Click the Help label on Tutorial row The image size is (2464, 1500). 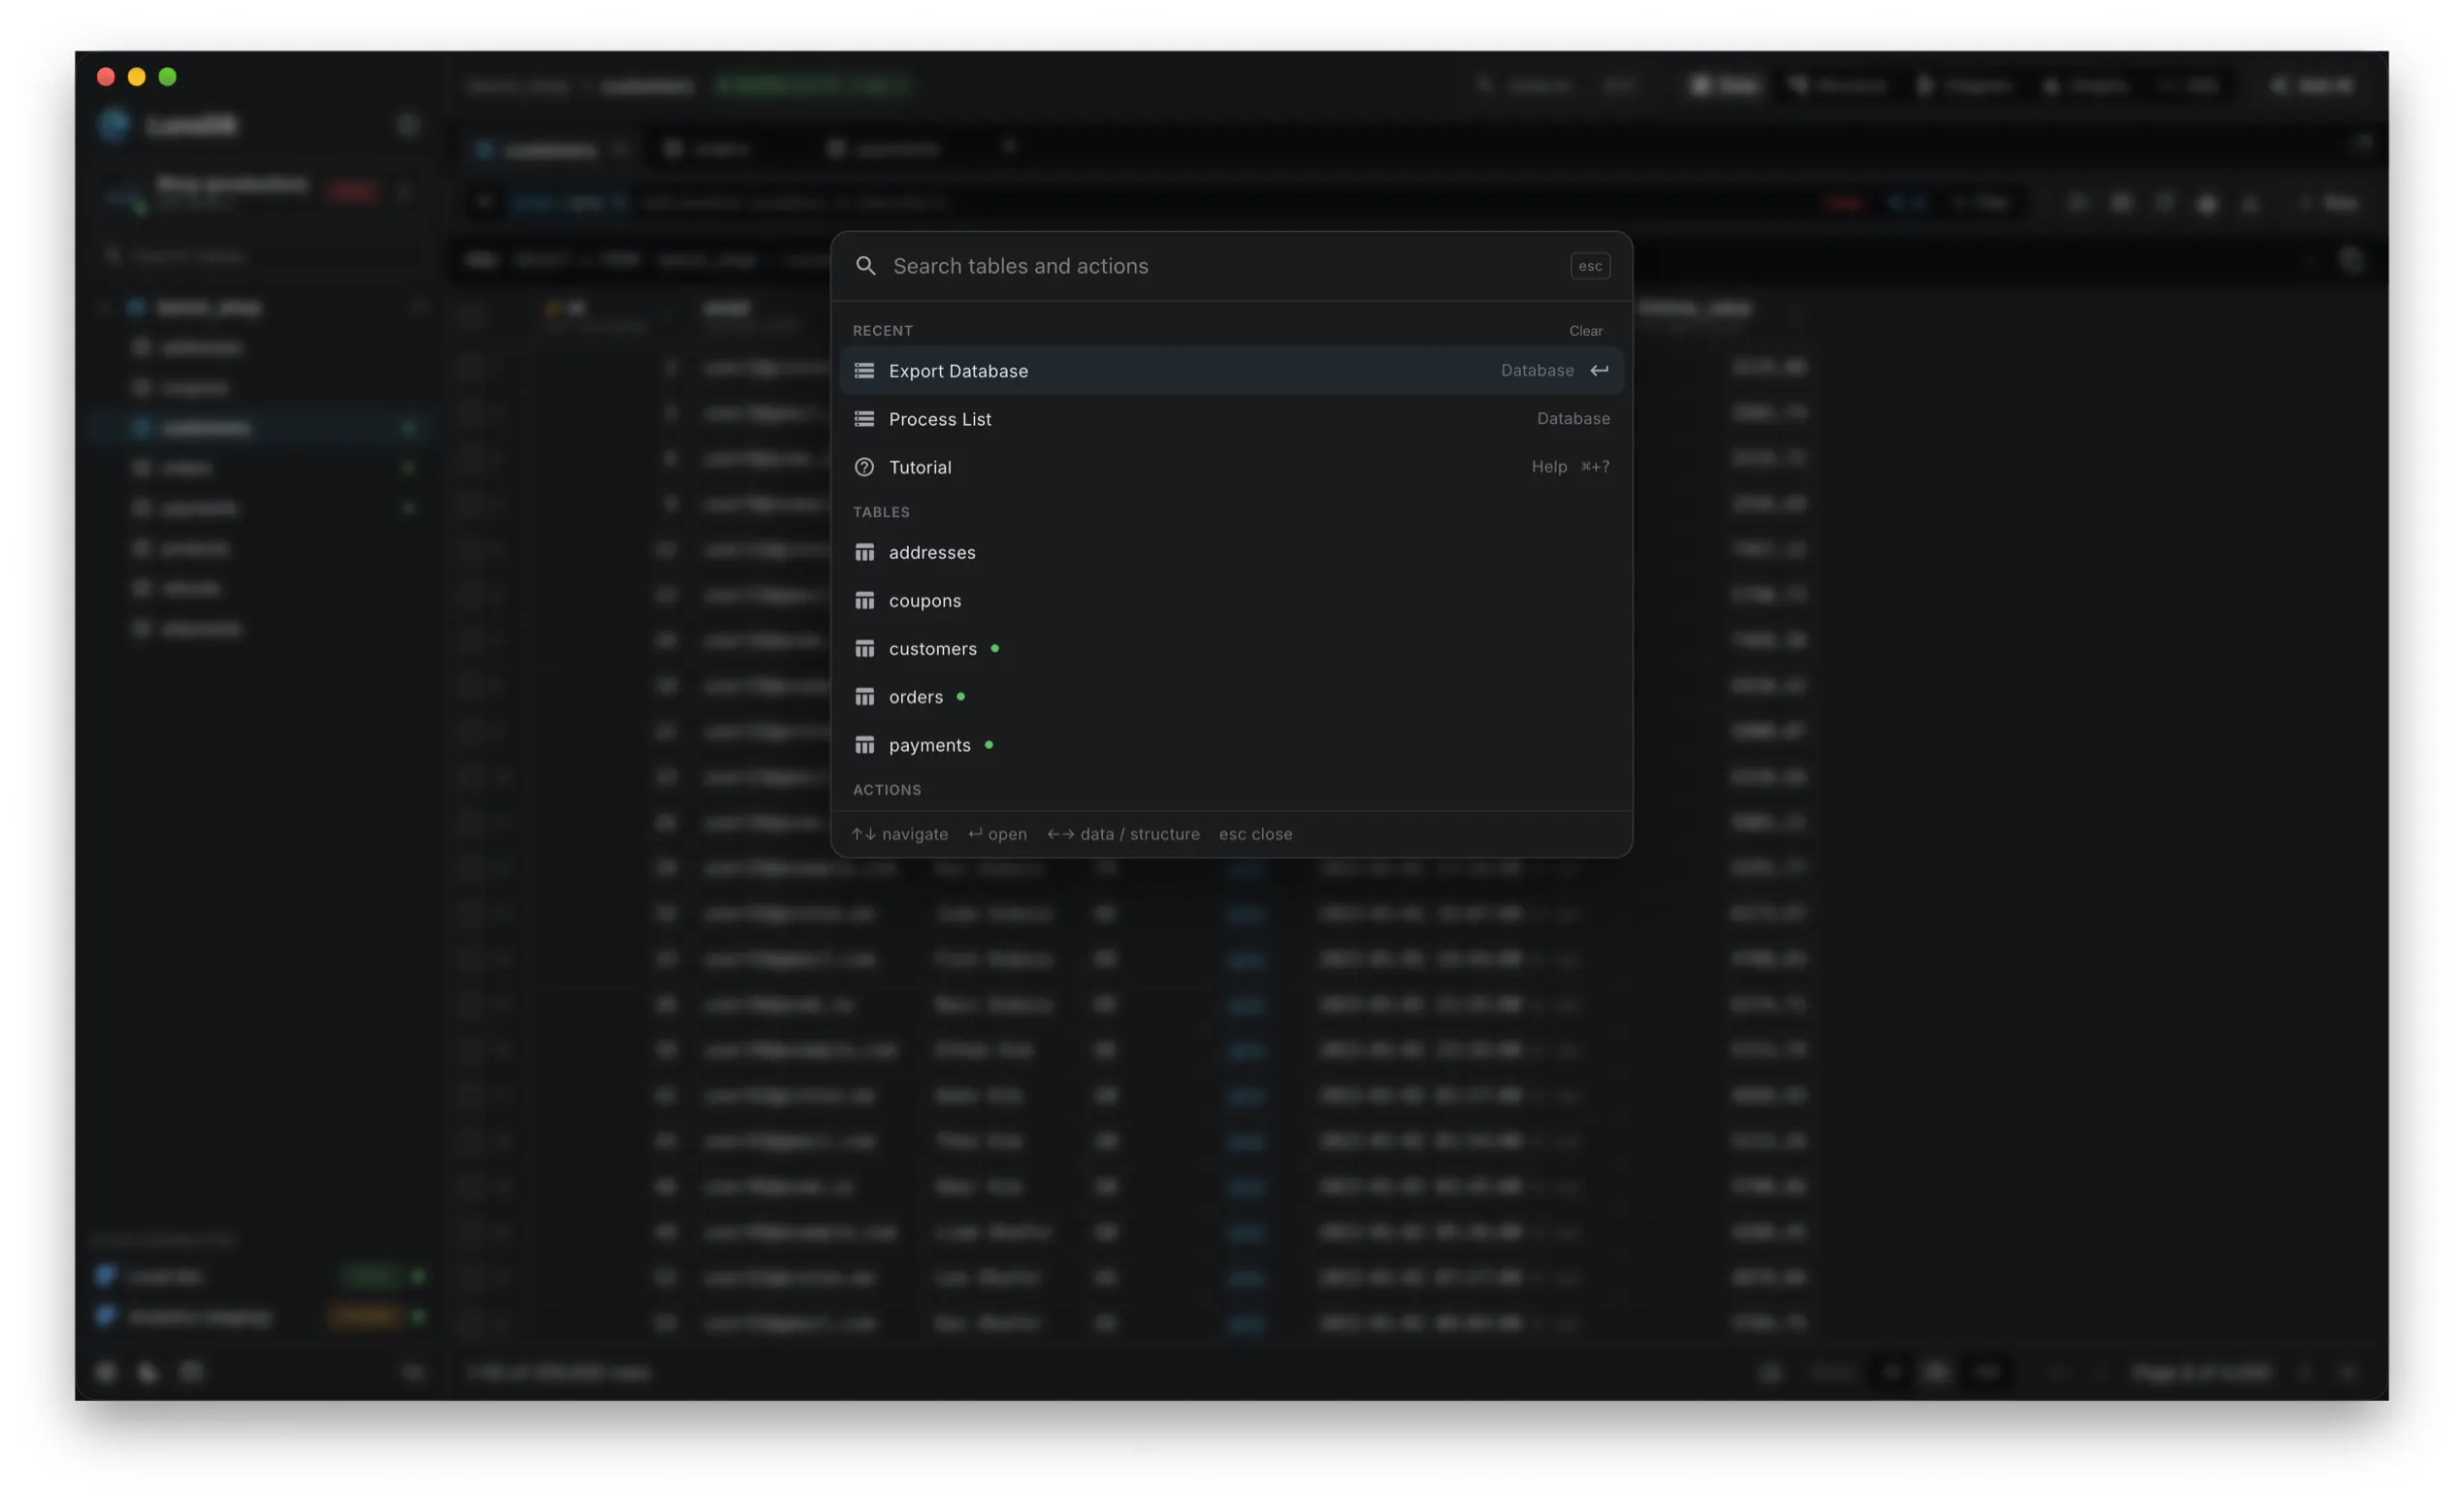[x=1549, y=467]
